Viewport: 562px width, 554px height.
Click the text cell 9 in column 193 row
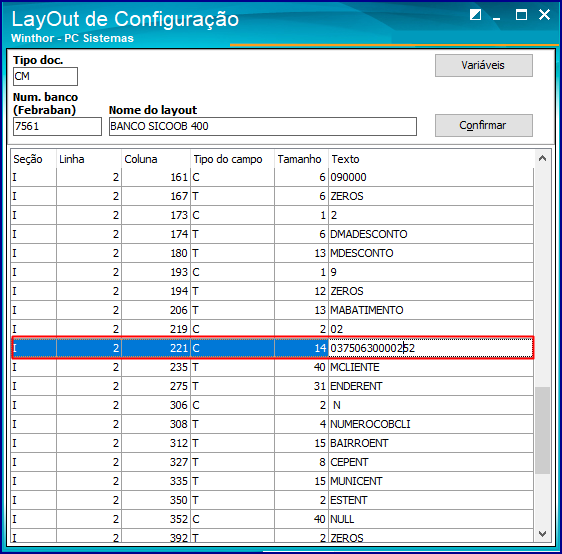431,272
